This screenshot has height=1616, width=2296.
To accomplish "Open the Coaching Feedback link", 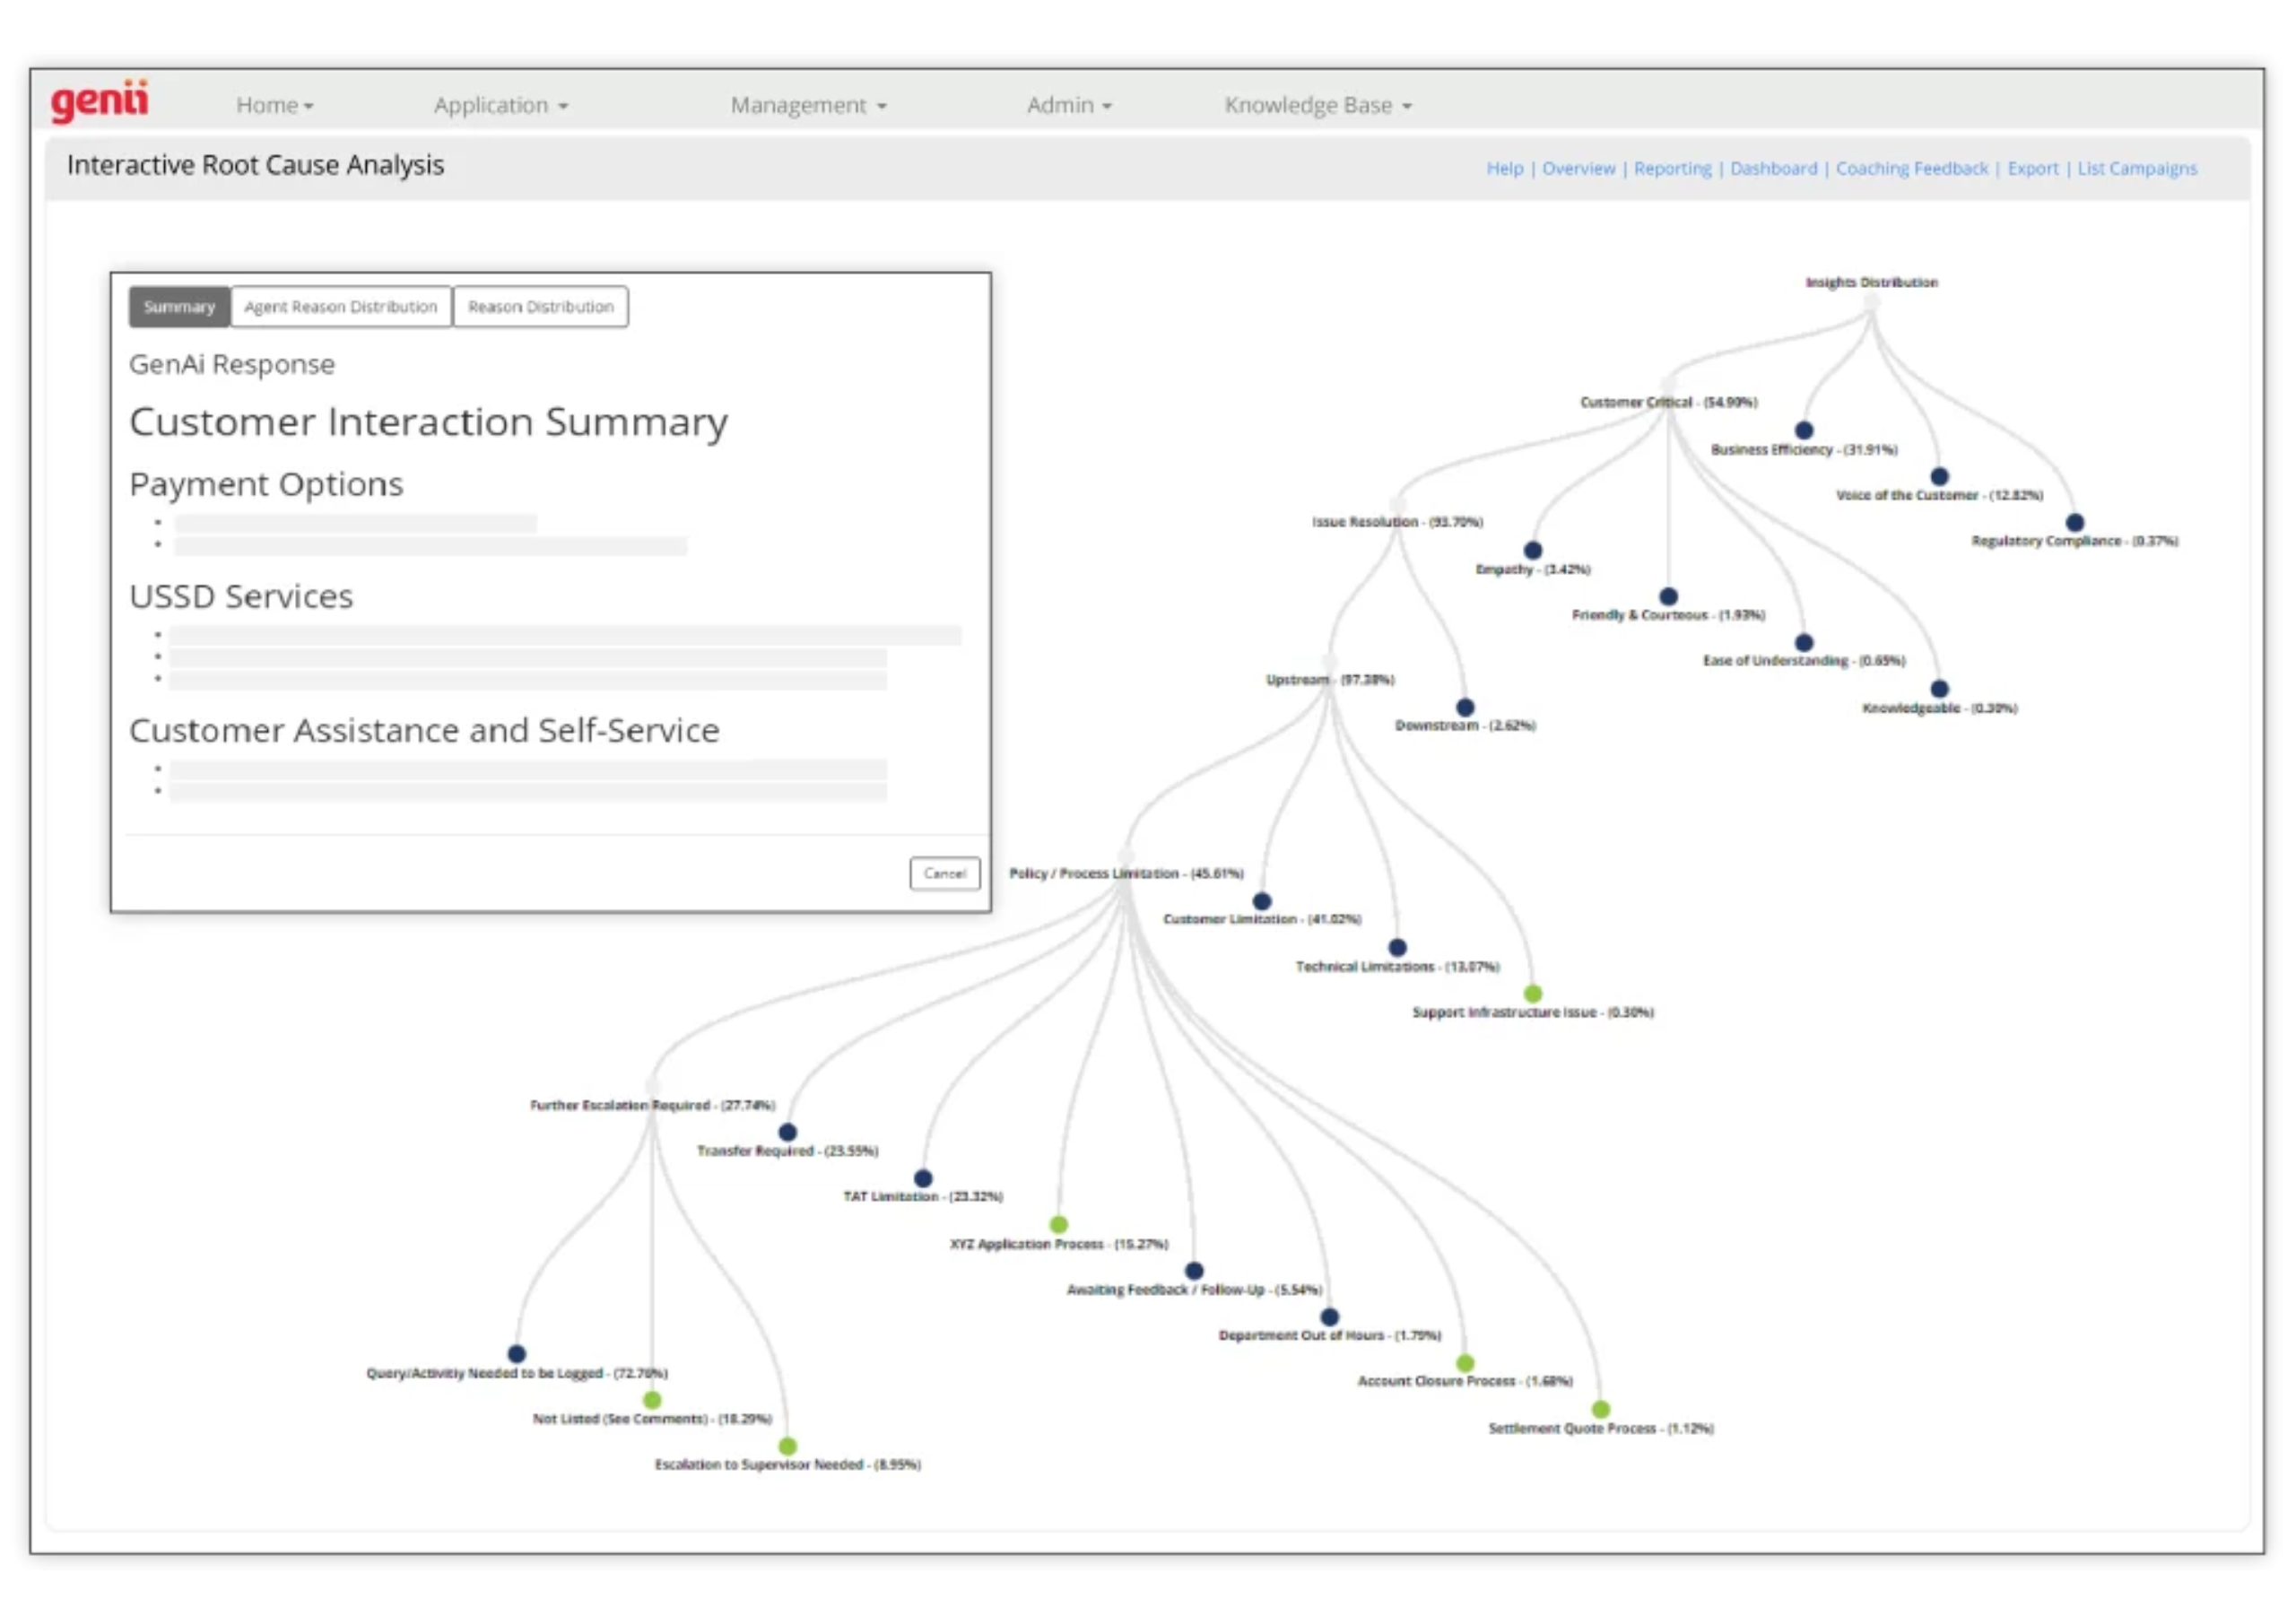I will pyautogui.click(x=1911, y=168).
